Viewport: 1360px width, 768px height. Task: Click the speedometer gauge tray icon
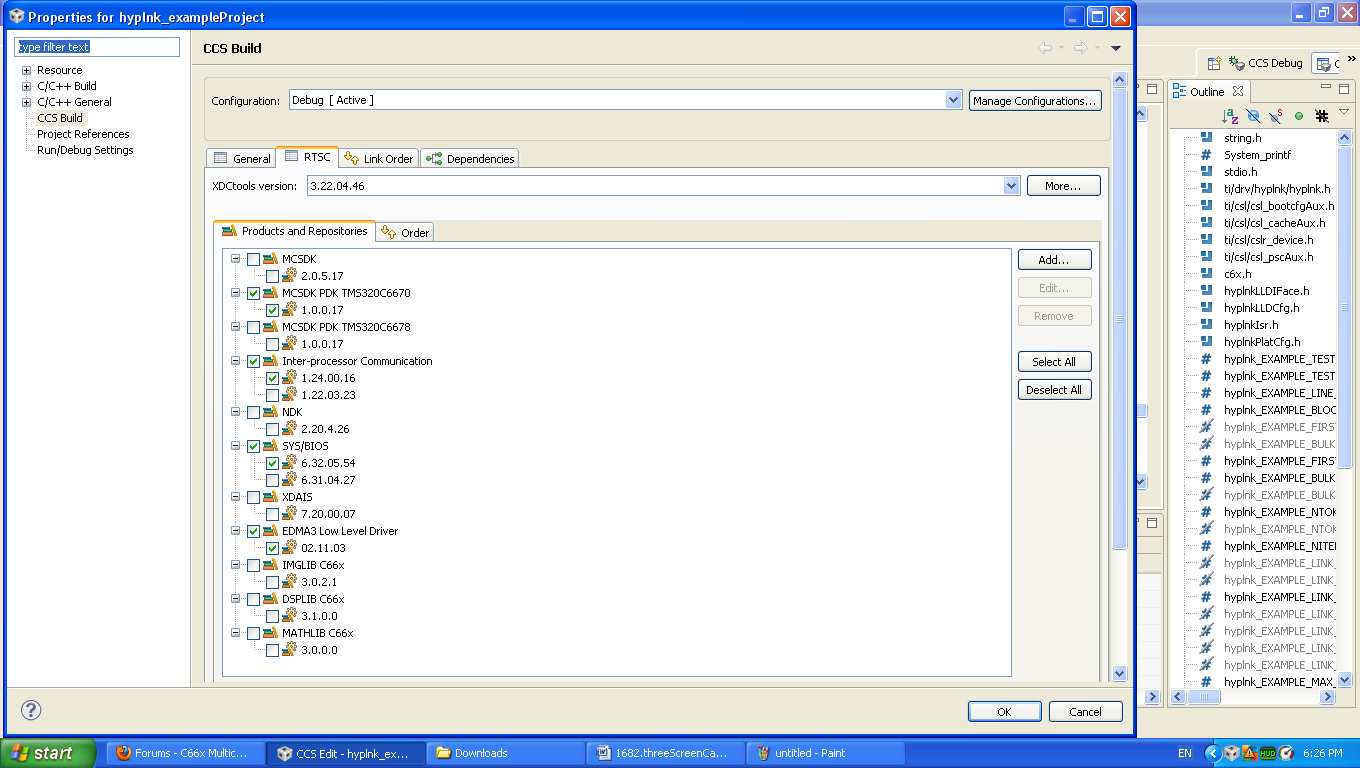1286,753
